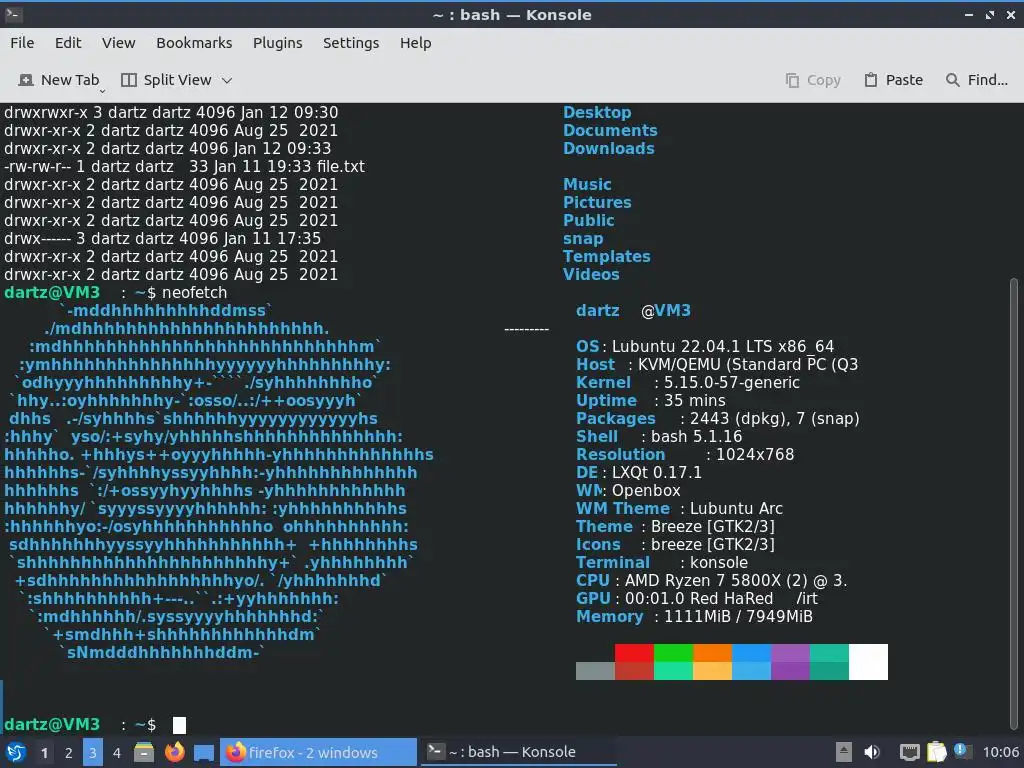This screenshot has height=768, width=1024.
Task: Open the Bookmarks menu
Action: pos(194,43)
